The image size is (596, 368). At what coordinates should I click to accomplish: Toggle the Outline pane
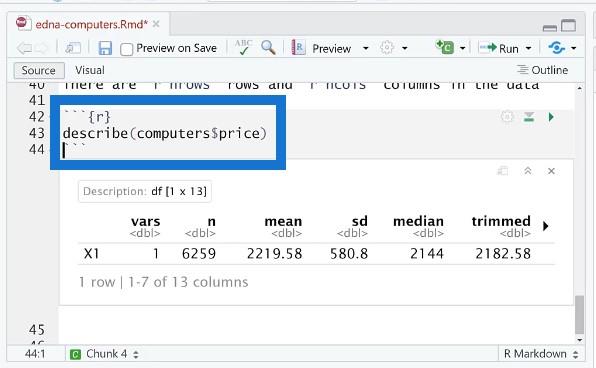[x=542, y=70]
